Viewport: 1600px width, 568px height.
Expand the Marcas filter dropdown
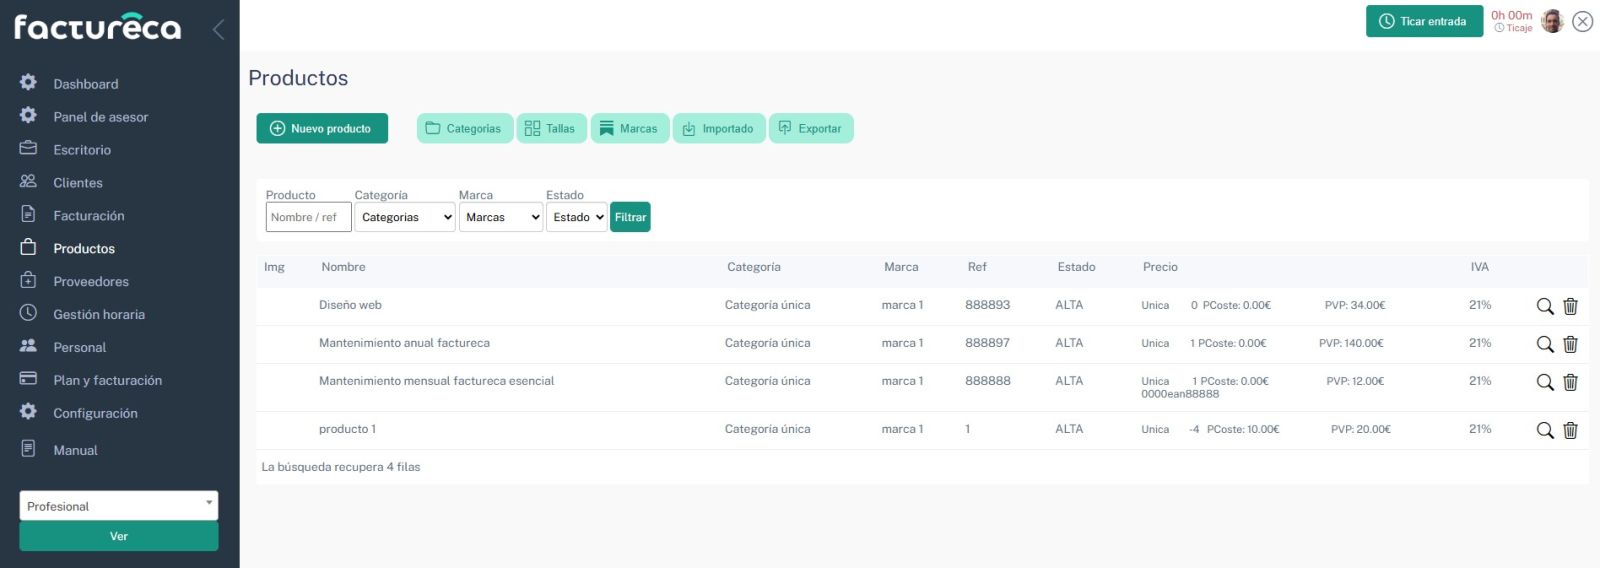[x=500, y=217]
